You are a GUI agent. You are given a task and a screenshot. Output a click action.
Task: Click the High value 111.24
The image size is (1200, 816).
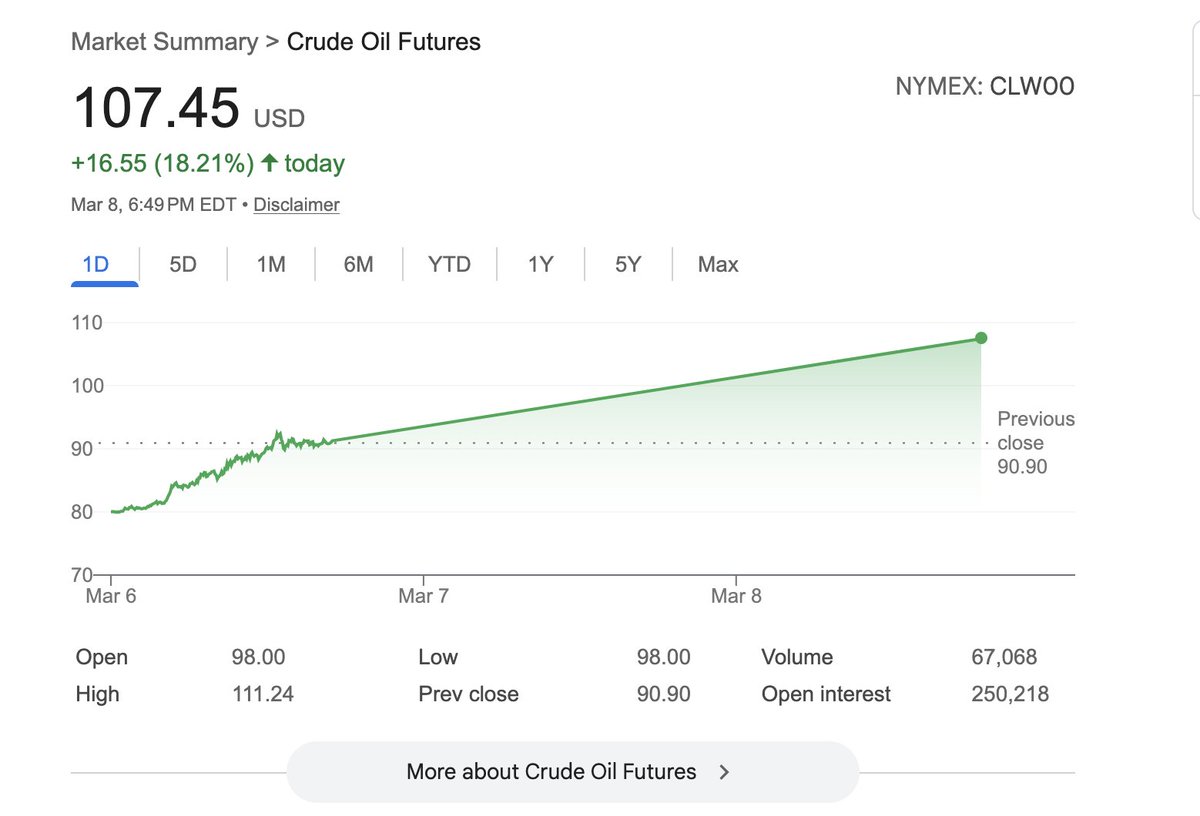262,694
